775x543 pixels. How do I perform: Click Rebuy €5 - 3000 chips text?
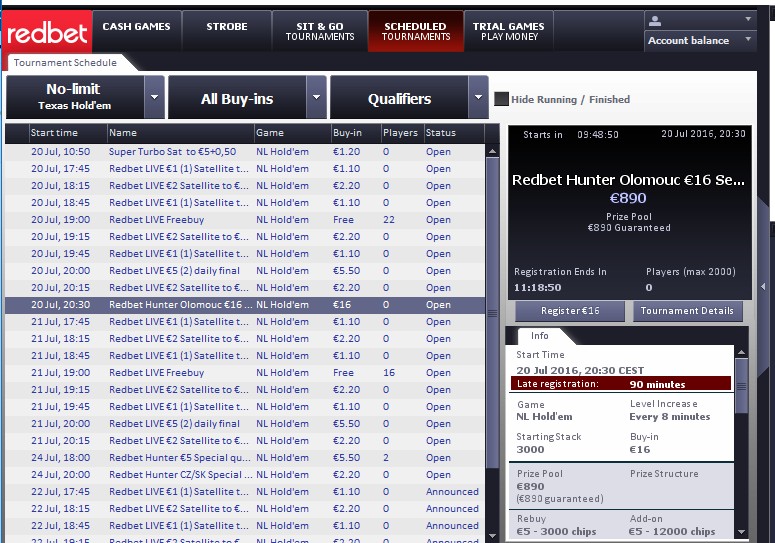coord(557,531)
